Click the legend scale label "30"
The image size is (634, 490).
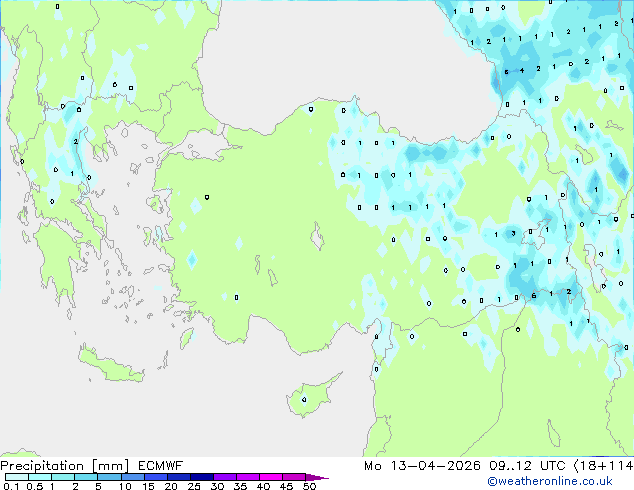217,486
